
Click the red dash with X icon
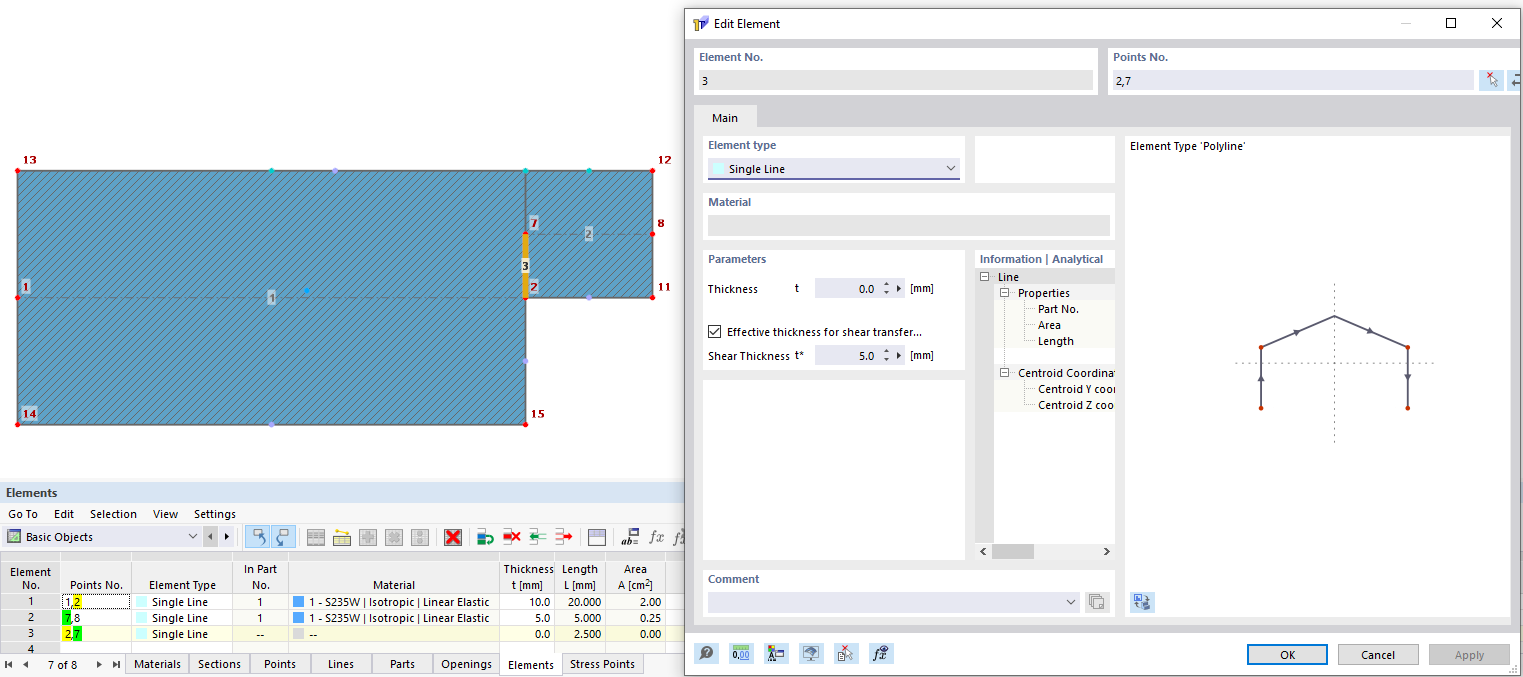pyautogui.click(x=512, y=537)
